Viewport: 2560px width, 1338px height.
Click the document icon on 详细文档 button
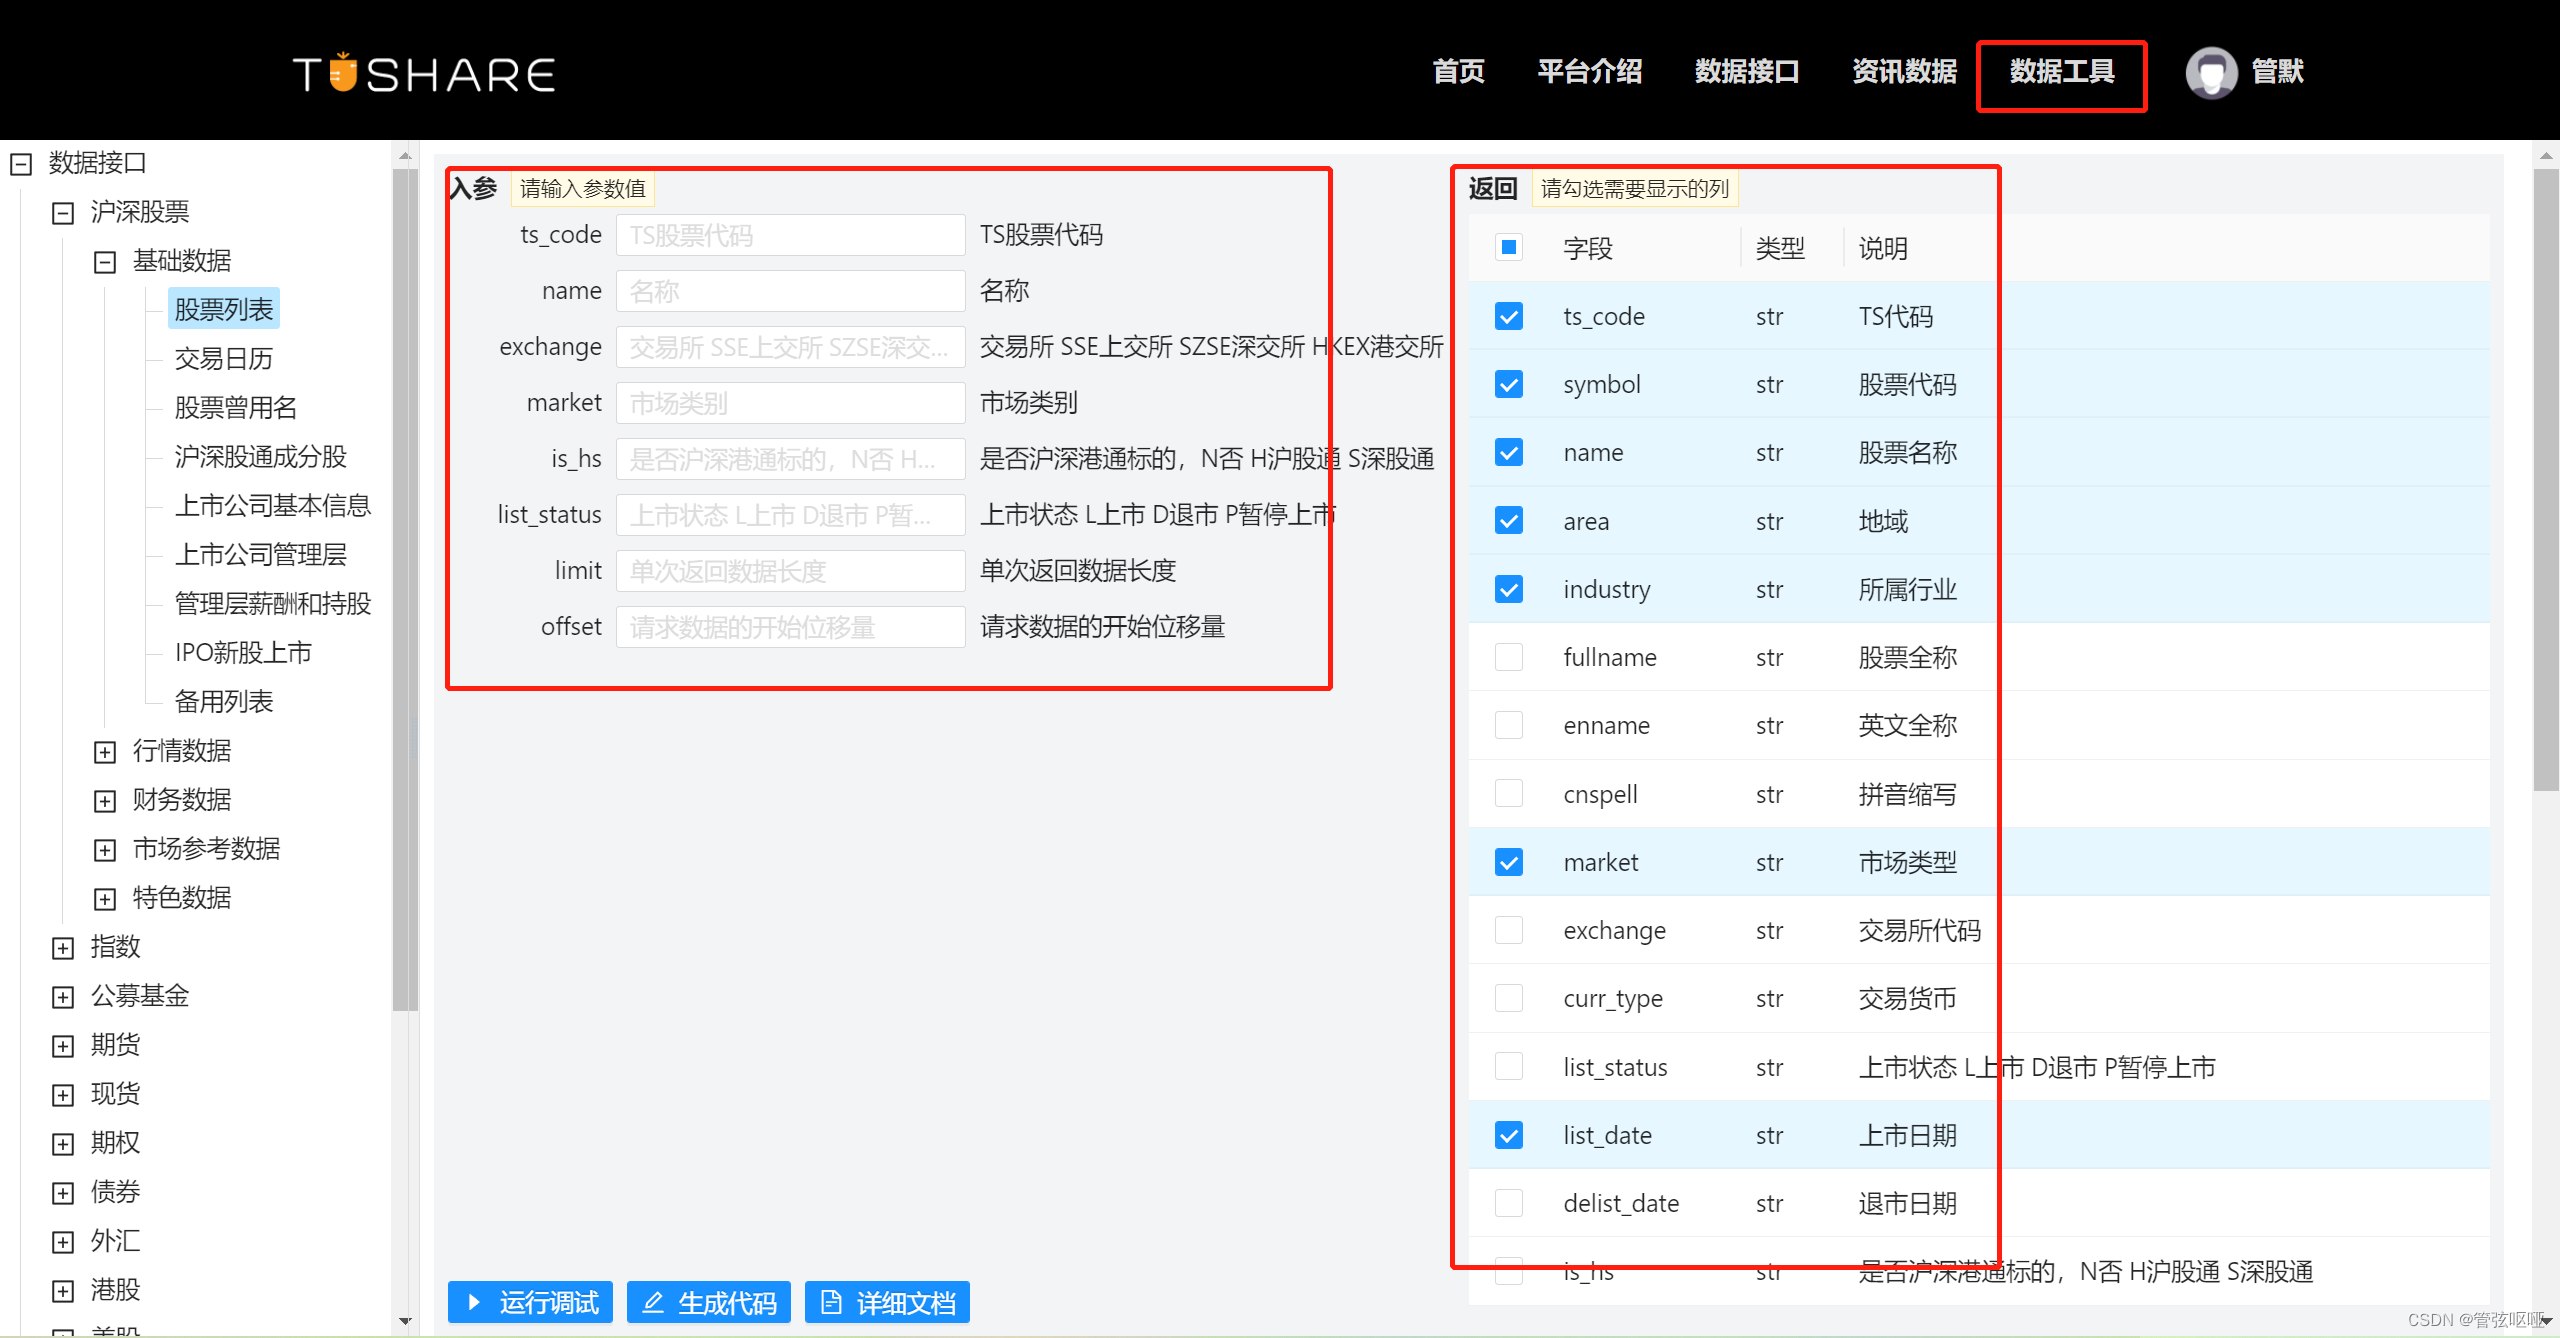coord(831,1302)
